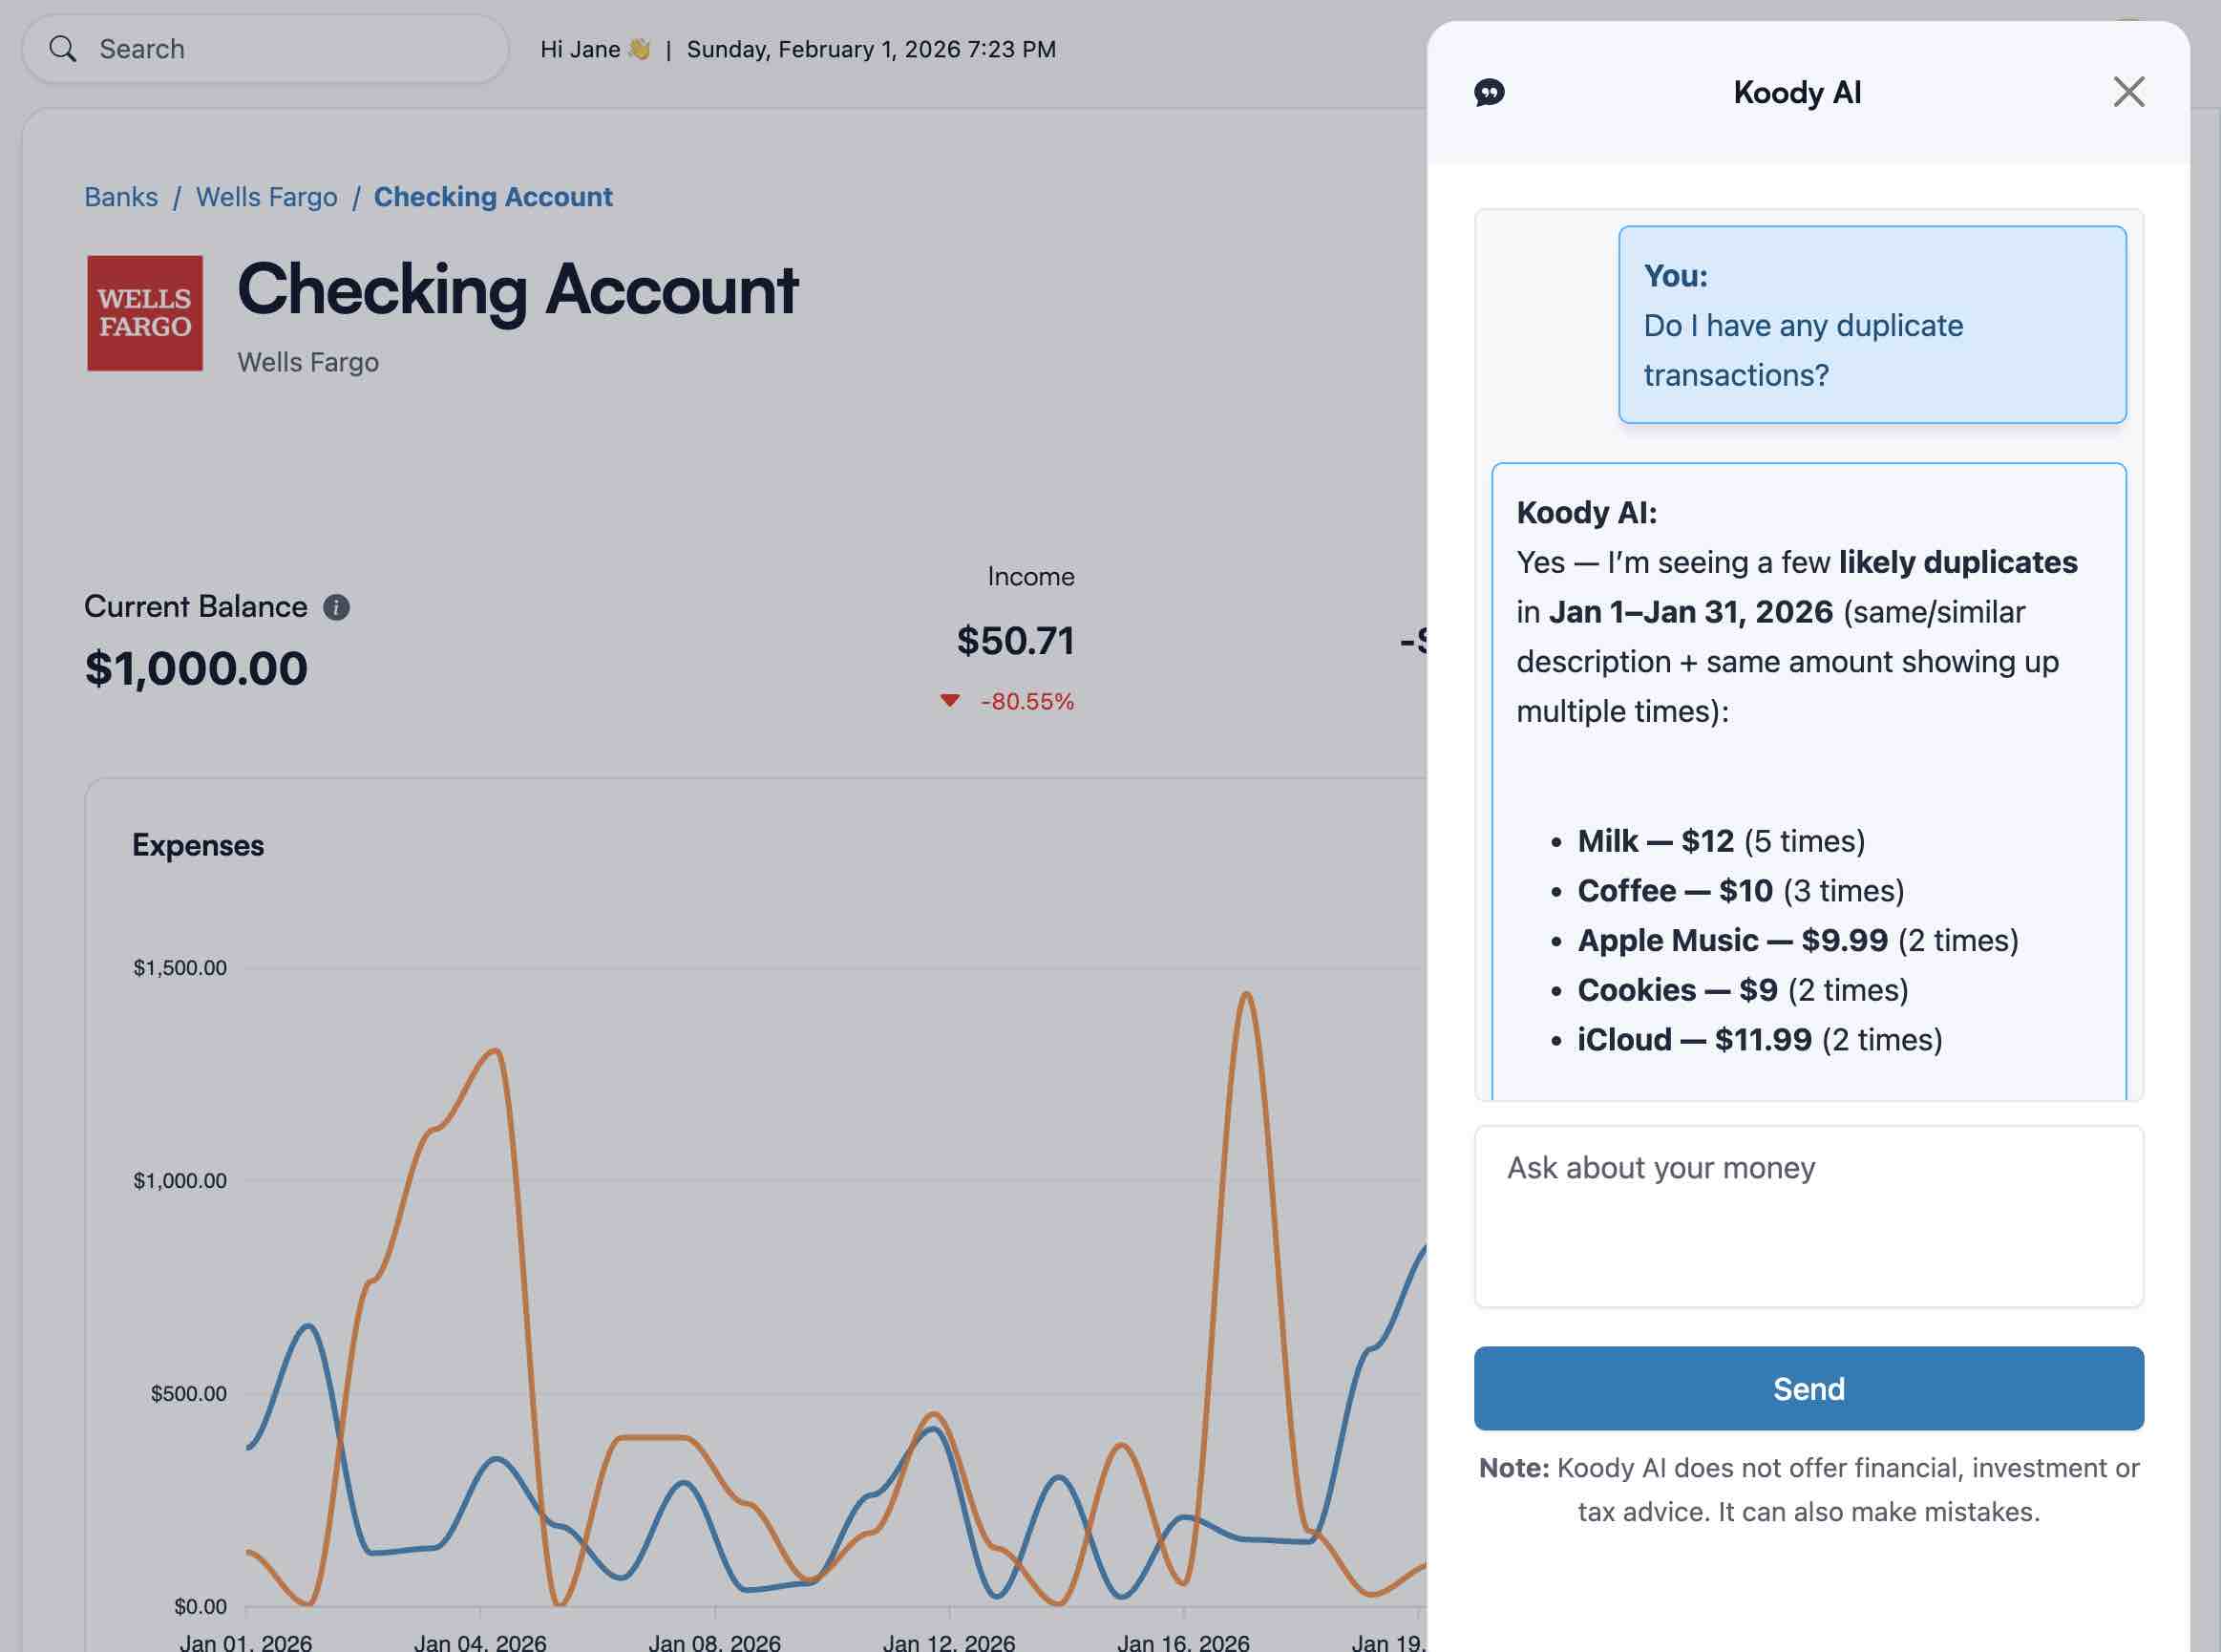Viewport: 2221px width, 1652px height.
Task: Click the red decline arrow under Income
Action: (950, 701)
